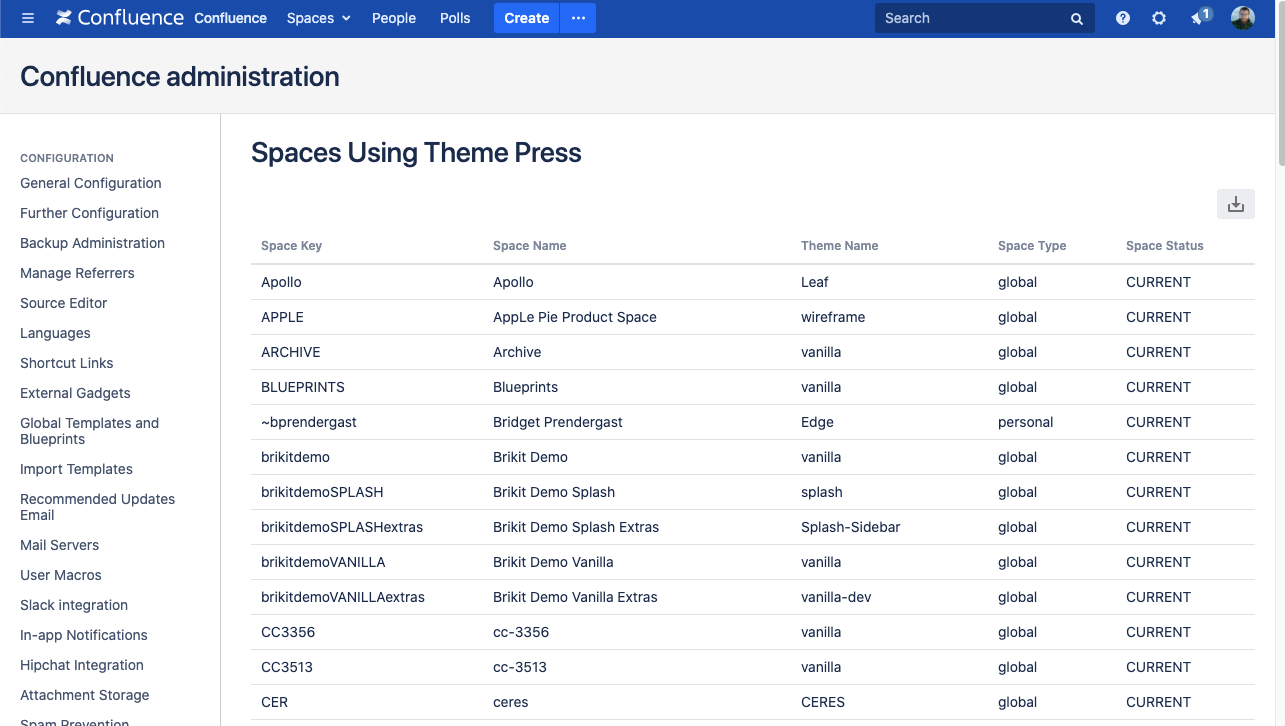Click the Theme Name column header
The height and width of the screenshot is (726, 1285).
click(x=840, y=246)
